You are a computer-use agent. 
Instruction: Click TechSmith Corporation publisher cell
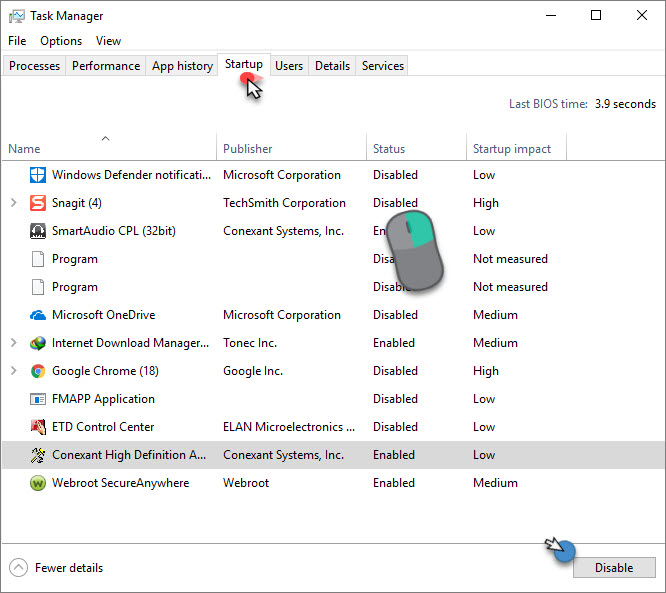point(284,203)
